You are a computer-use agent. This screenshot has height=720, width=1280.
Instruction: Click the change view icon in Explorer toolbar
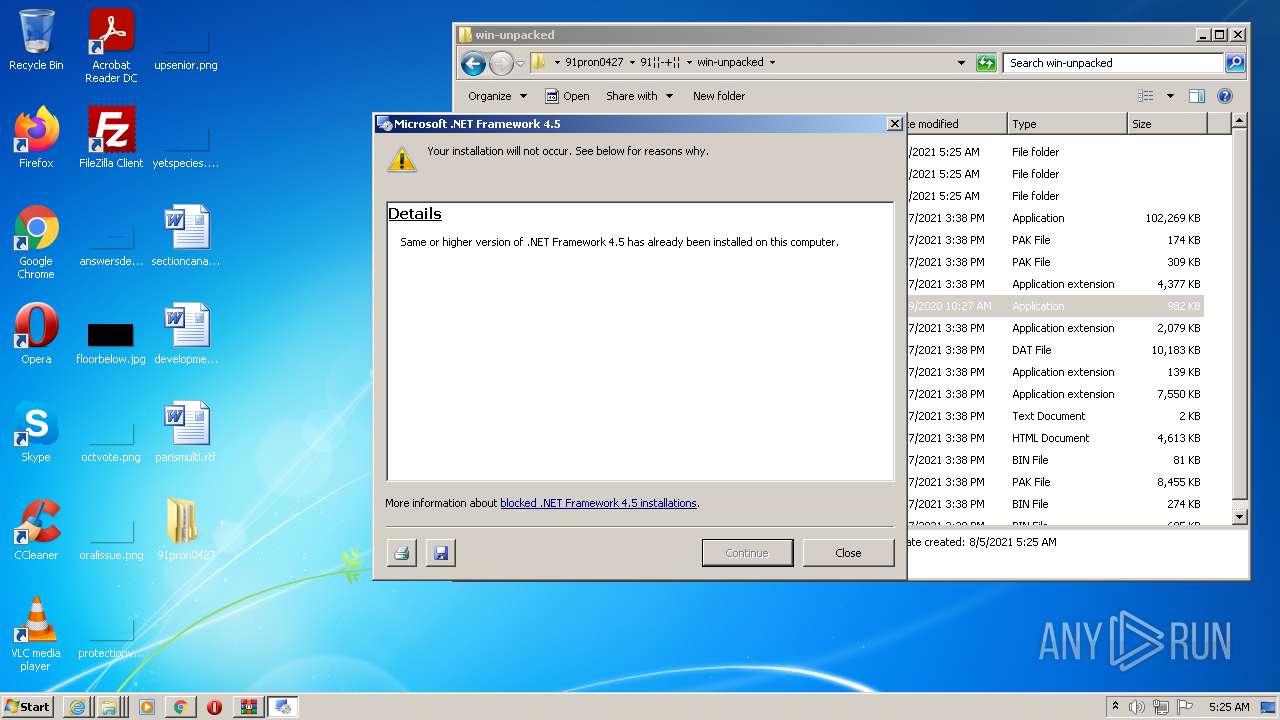(x=1146, y=96)
